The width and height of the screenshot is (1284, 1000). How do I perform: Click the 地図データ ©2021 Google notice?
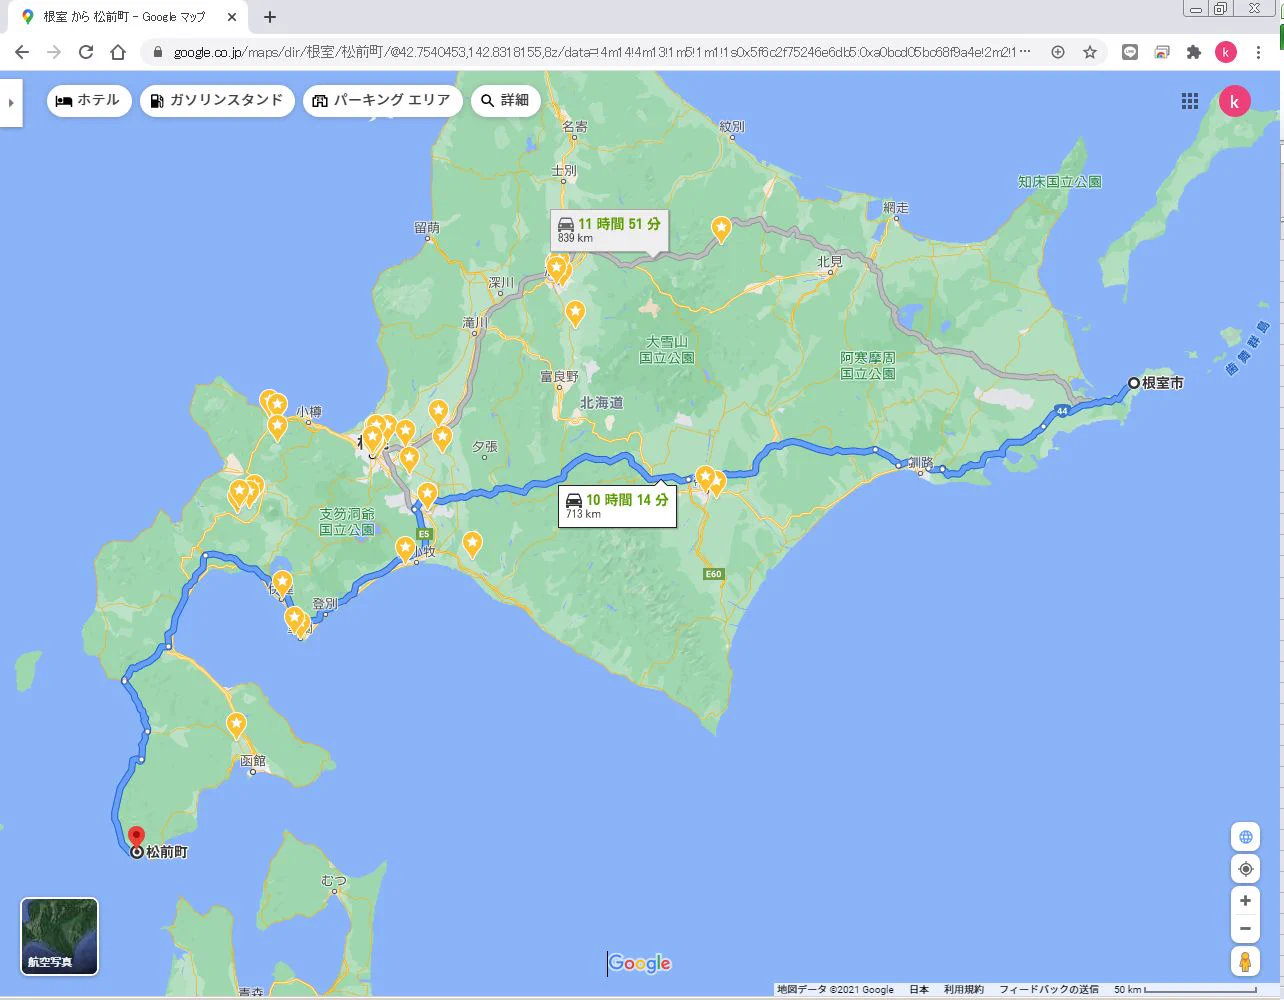click(x=835, y=990)
